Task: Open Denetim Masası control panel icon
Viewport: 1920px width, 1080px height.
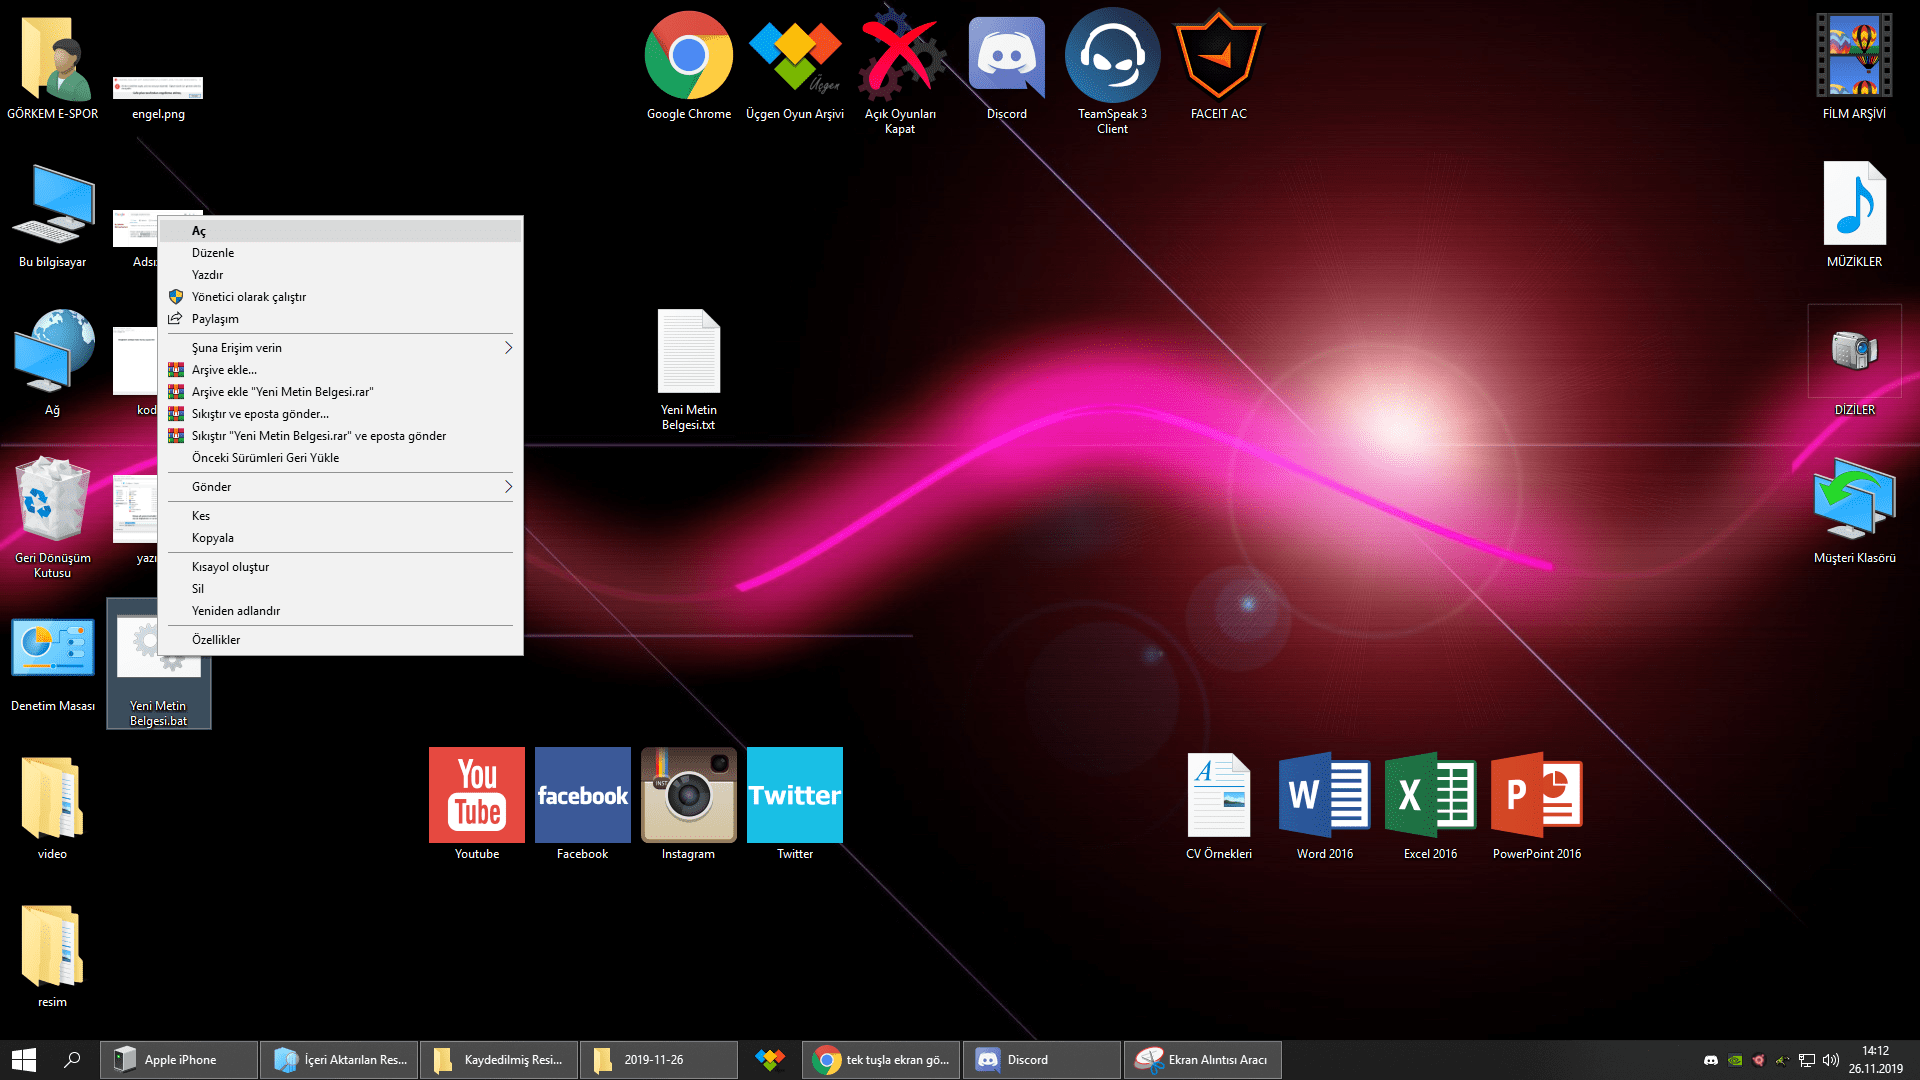Action: [52, 662]
